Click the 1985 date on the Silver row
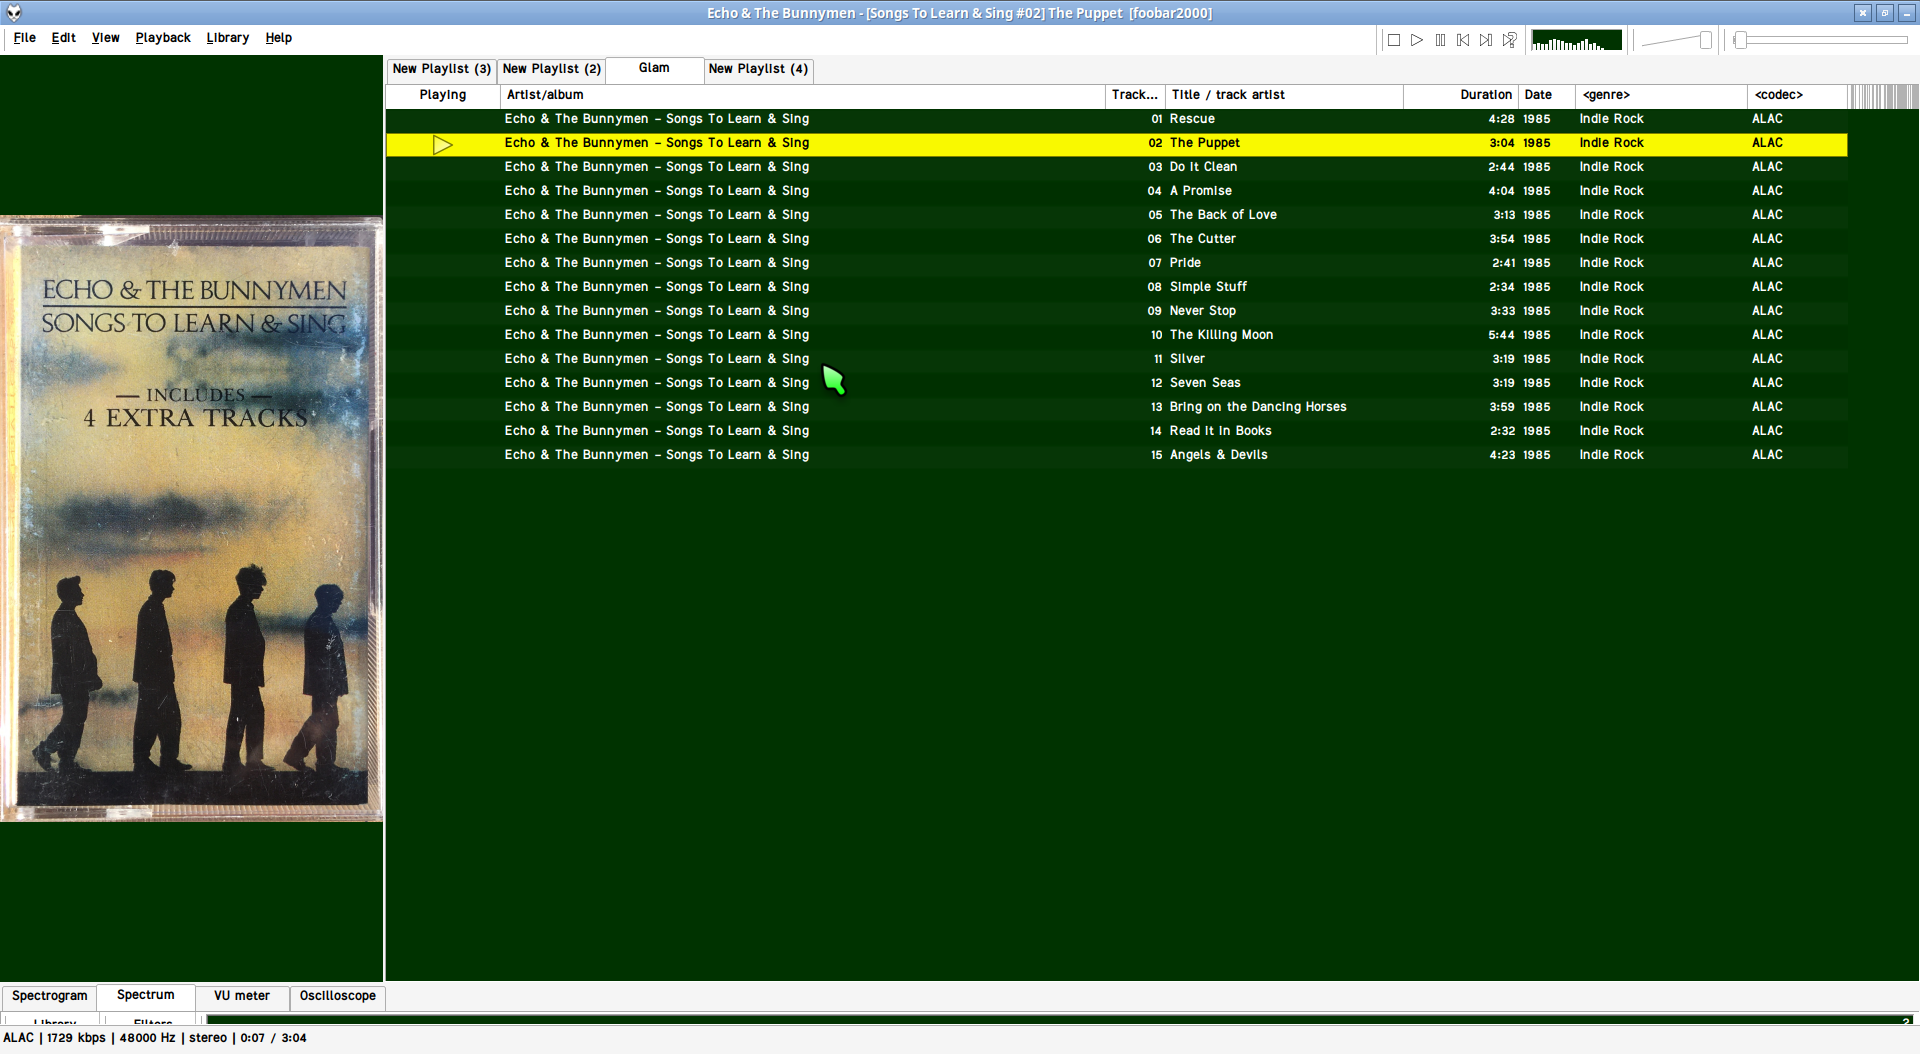This screenshot has height=1054, width=1920. pos(1536,359)
